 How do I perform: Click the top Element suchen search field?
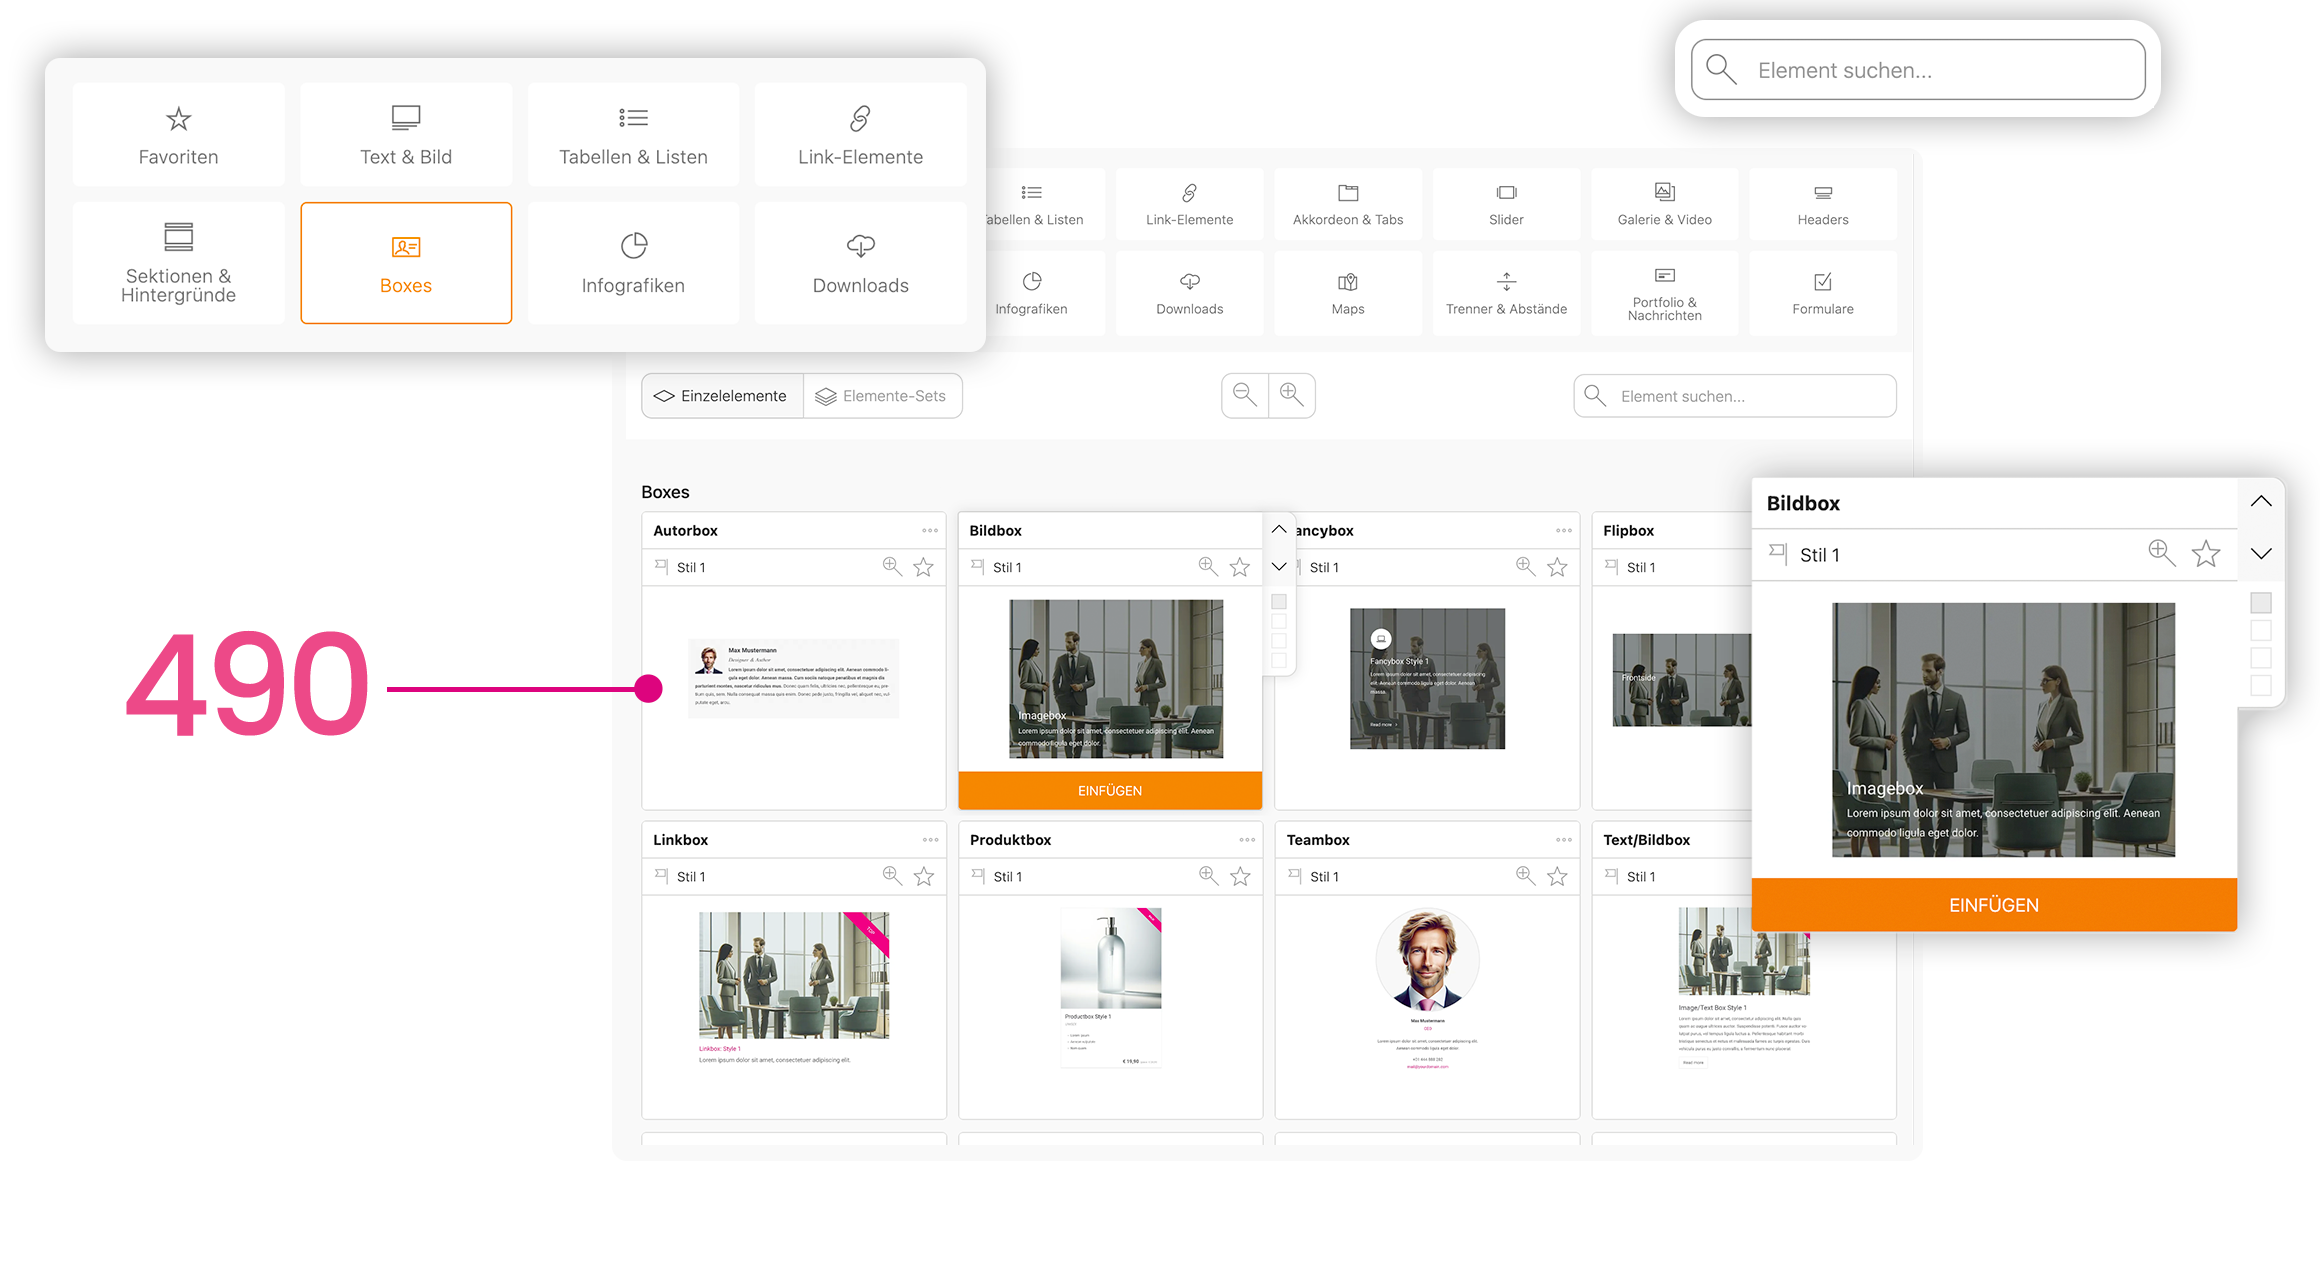click(1918, 70)
